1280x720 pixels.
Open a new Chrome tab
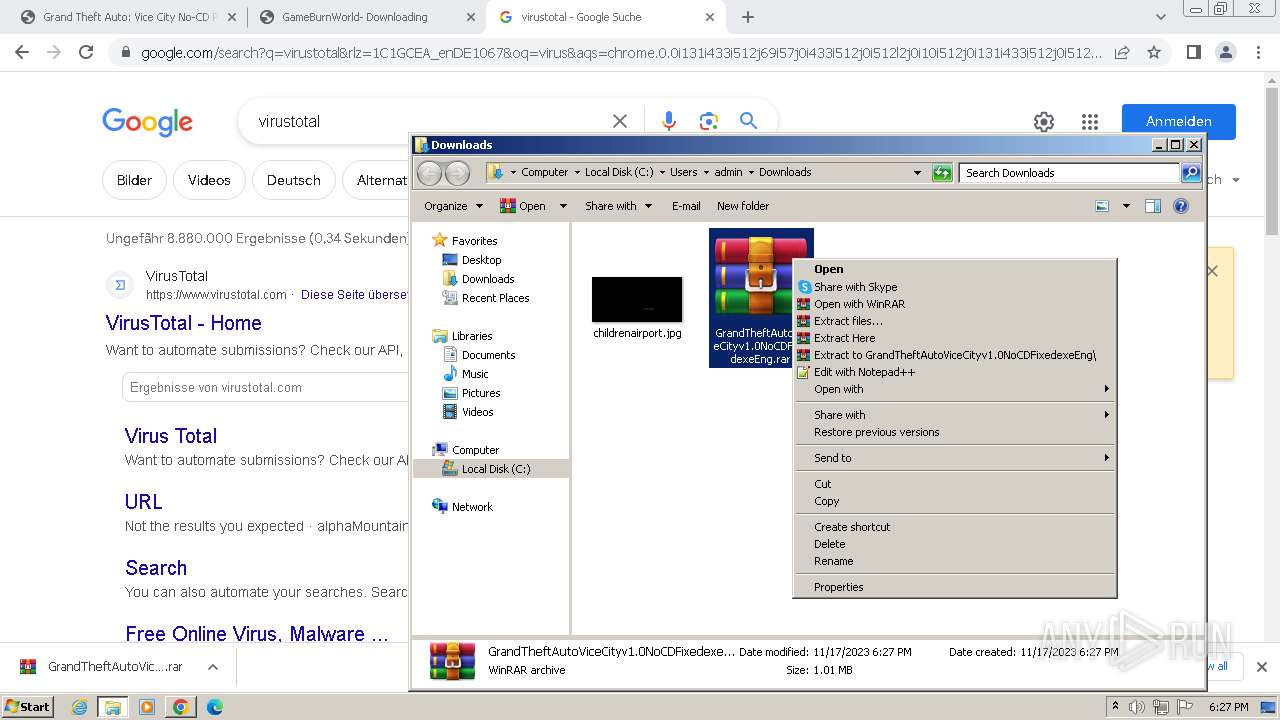point(747,17)
